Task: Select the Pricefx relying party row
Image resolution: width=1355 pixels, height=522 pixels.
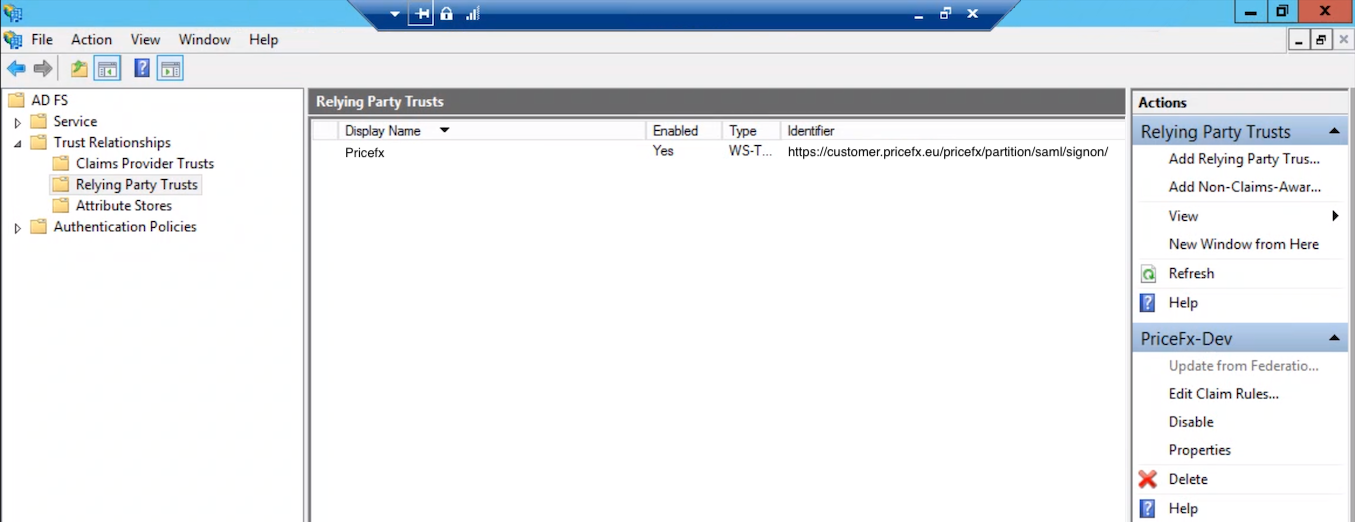Action: 365,153
